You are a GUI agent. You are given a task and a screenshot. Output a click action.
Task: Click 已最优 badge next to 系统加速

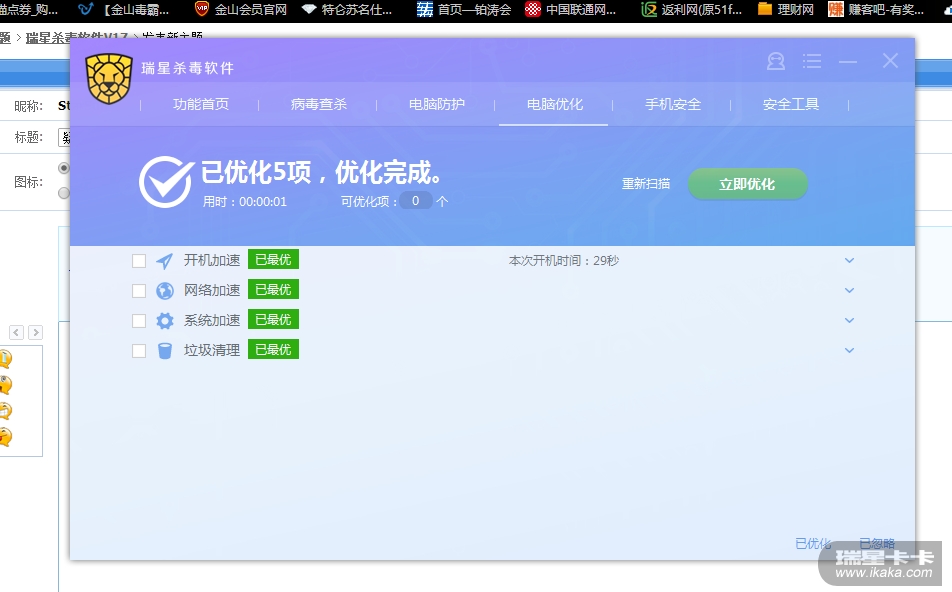tap(273, 319)
